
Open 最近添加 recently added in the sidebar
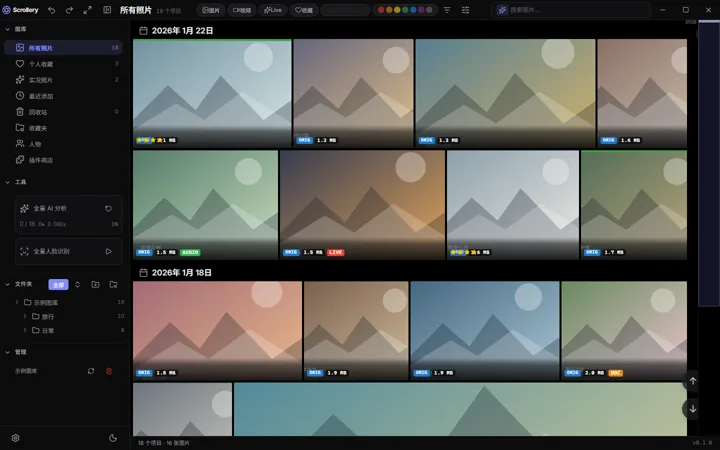click(x=63, y=96)
